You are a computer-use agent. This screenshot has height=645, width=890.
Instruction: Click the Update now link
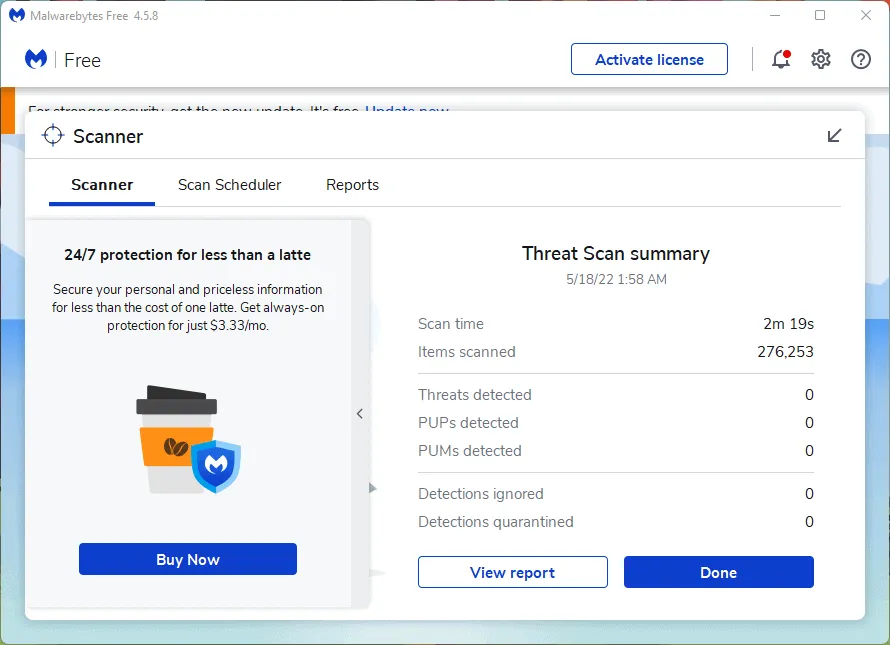pyautogui.click(x=407, y=108)
